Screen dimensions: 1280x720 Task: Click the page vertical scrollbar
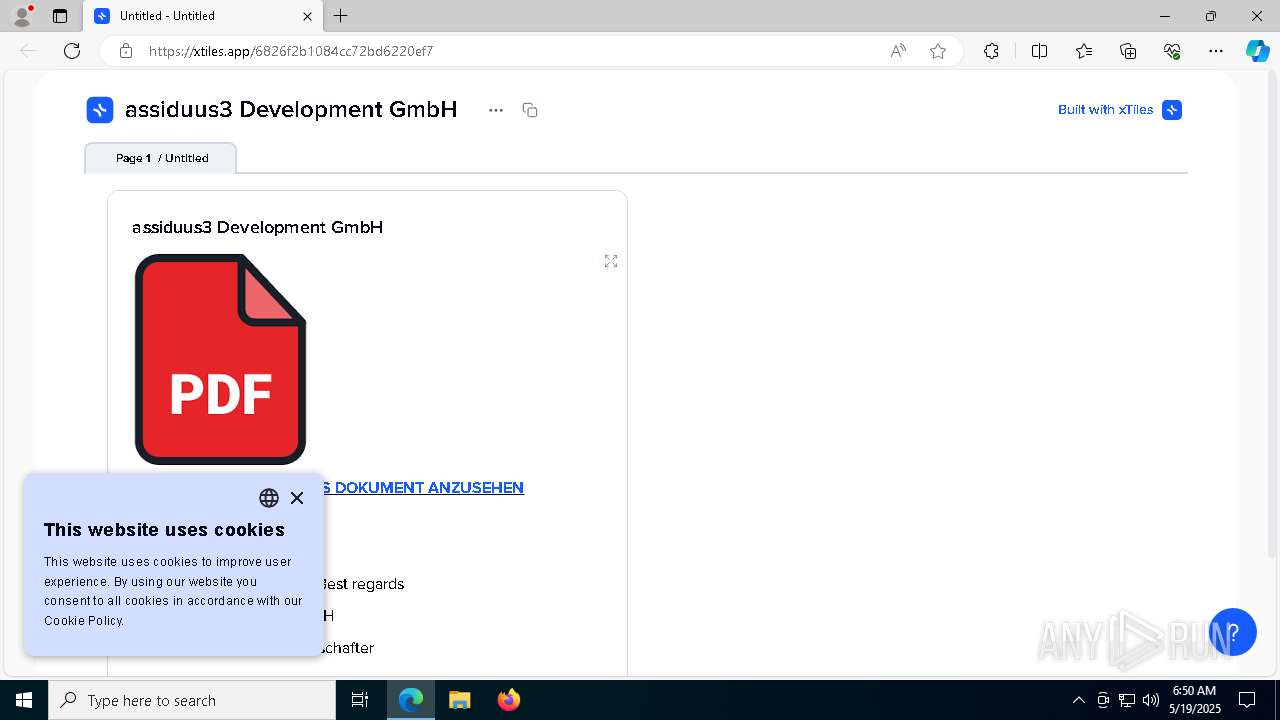pos(1272,315)
